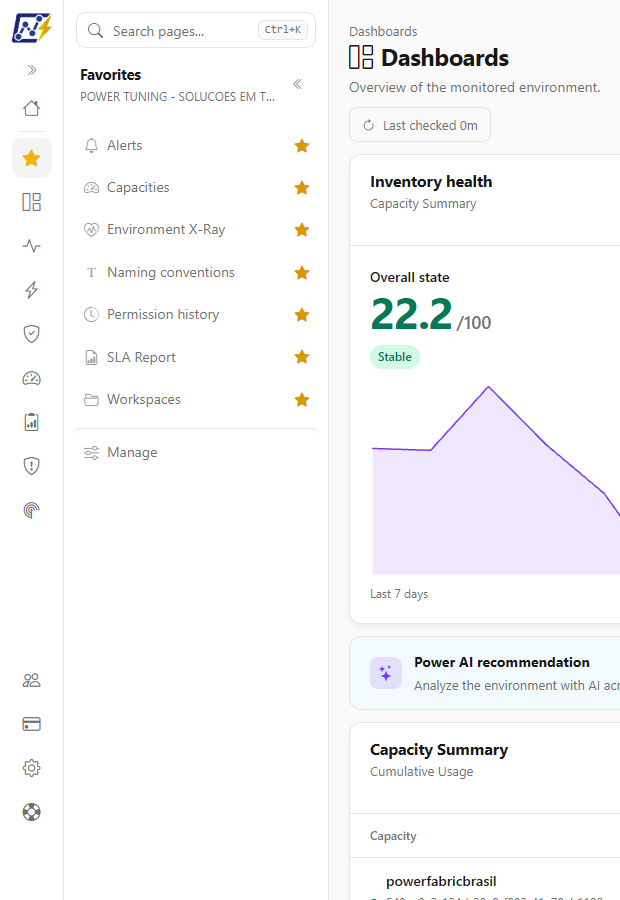This screenshot has height=900, width=620.
Task: Click the overall state area chart
Action: click(496, 480)
